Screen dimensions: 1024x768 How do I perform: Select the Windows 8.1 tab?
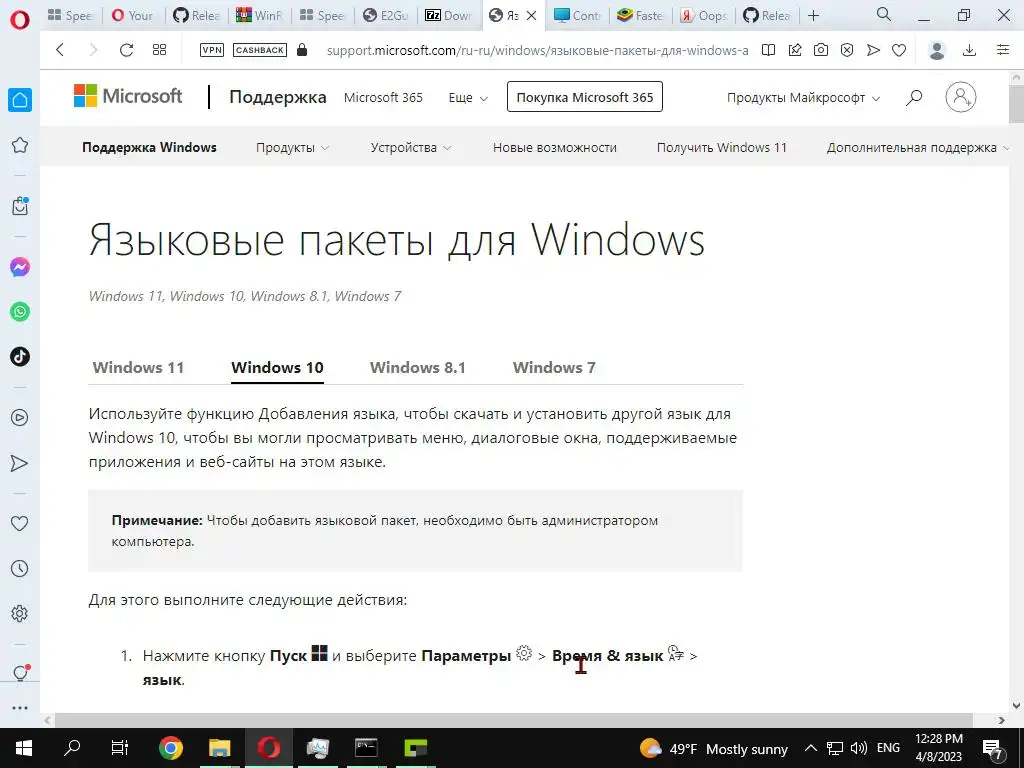(418, 368)
